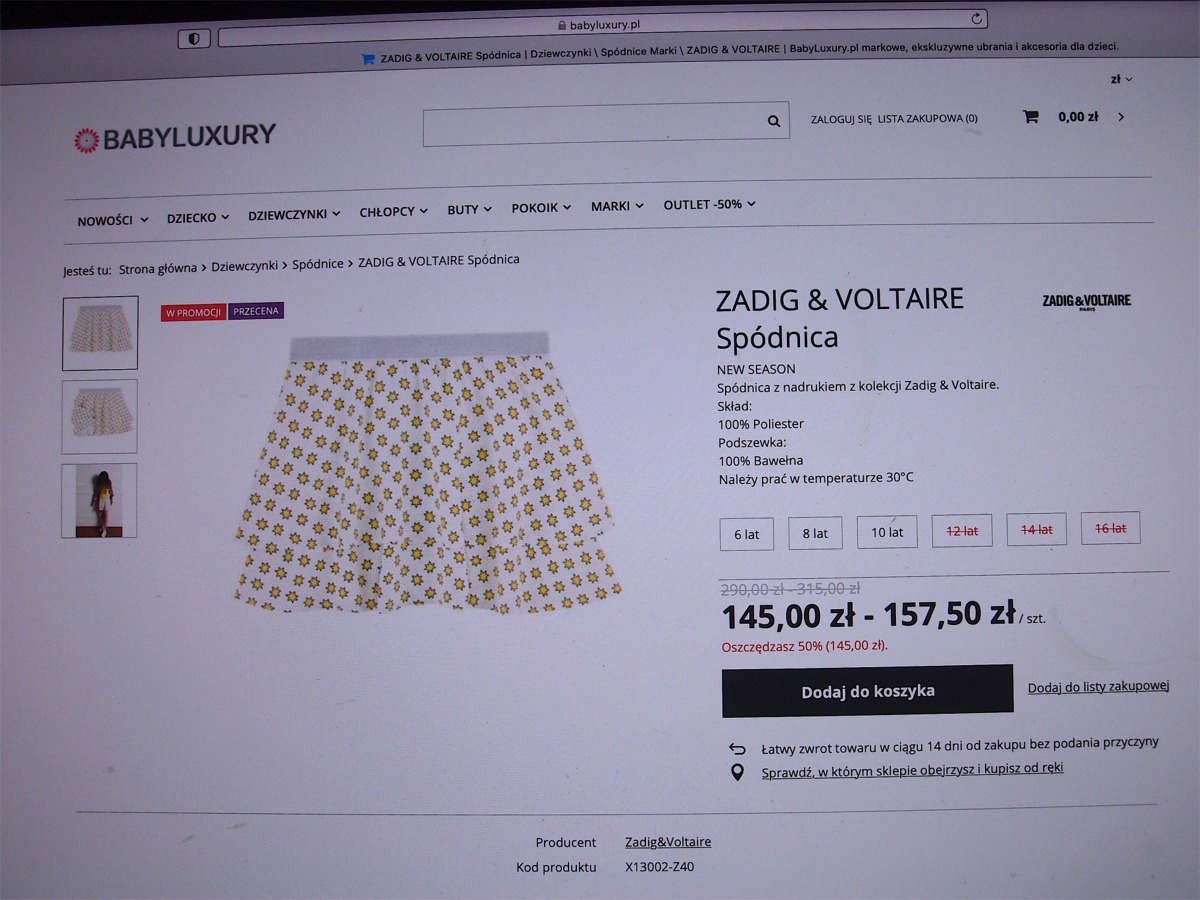Open the zł currency dropdown
Screen dimensions: 1200x900
pyautogui.click(x=1121, y=79)
